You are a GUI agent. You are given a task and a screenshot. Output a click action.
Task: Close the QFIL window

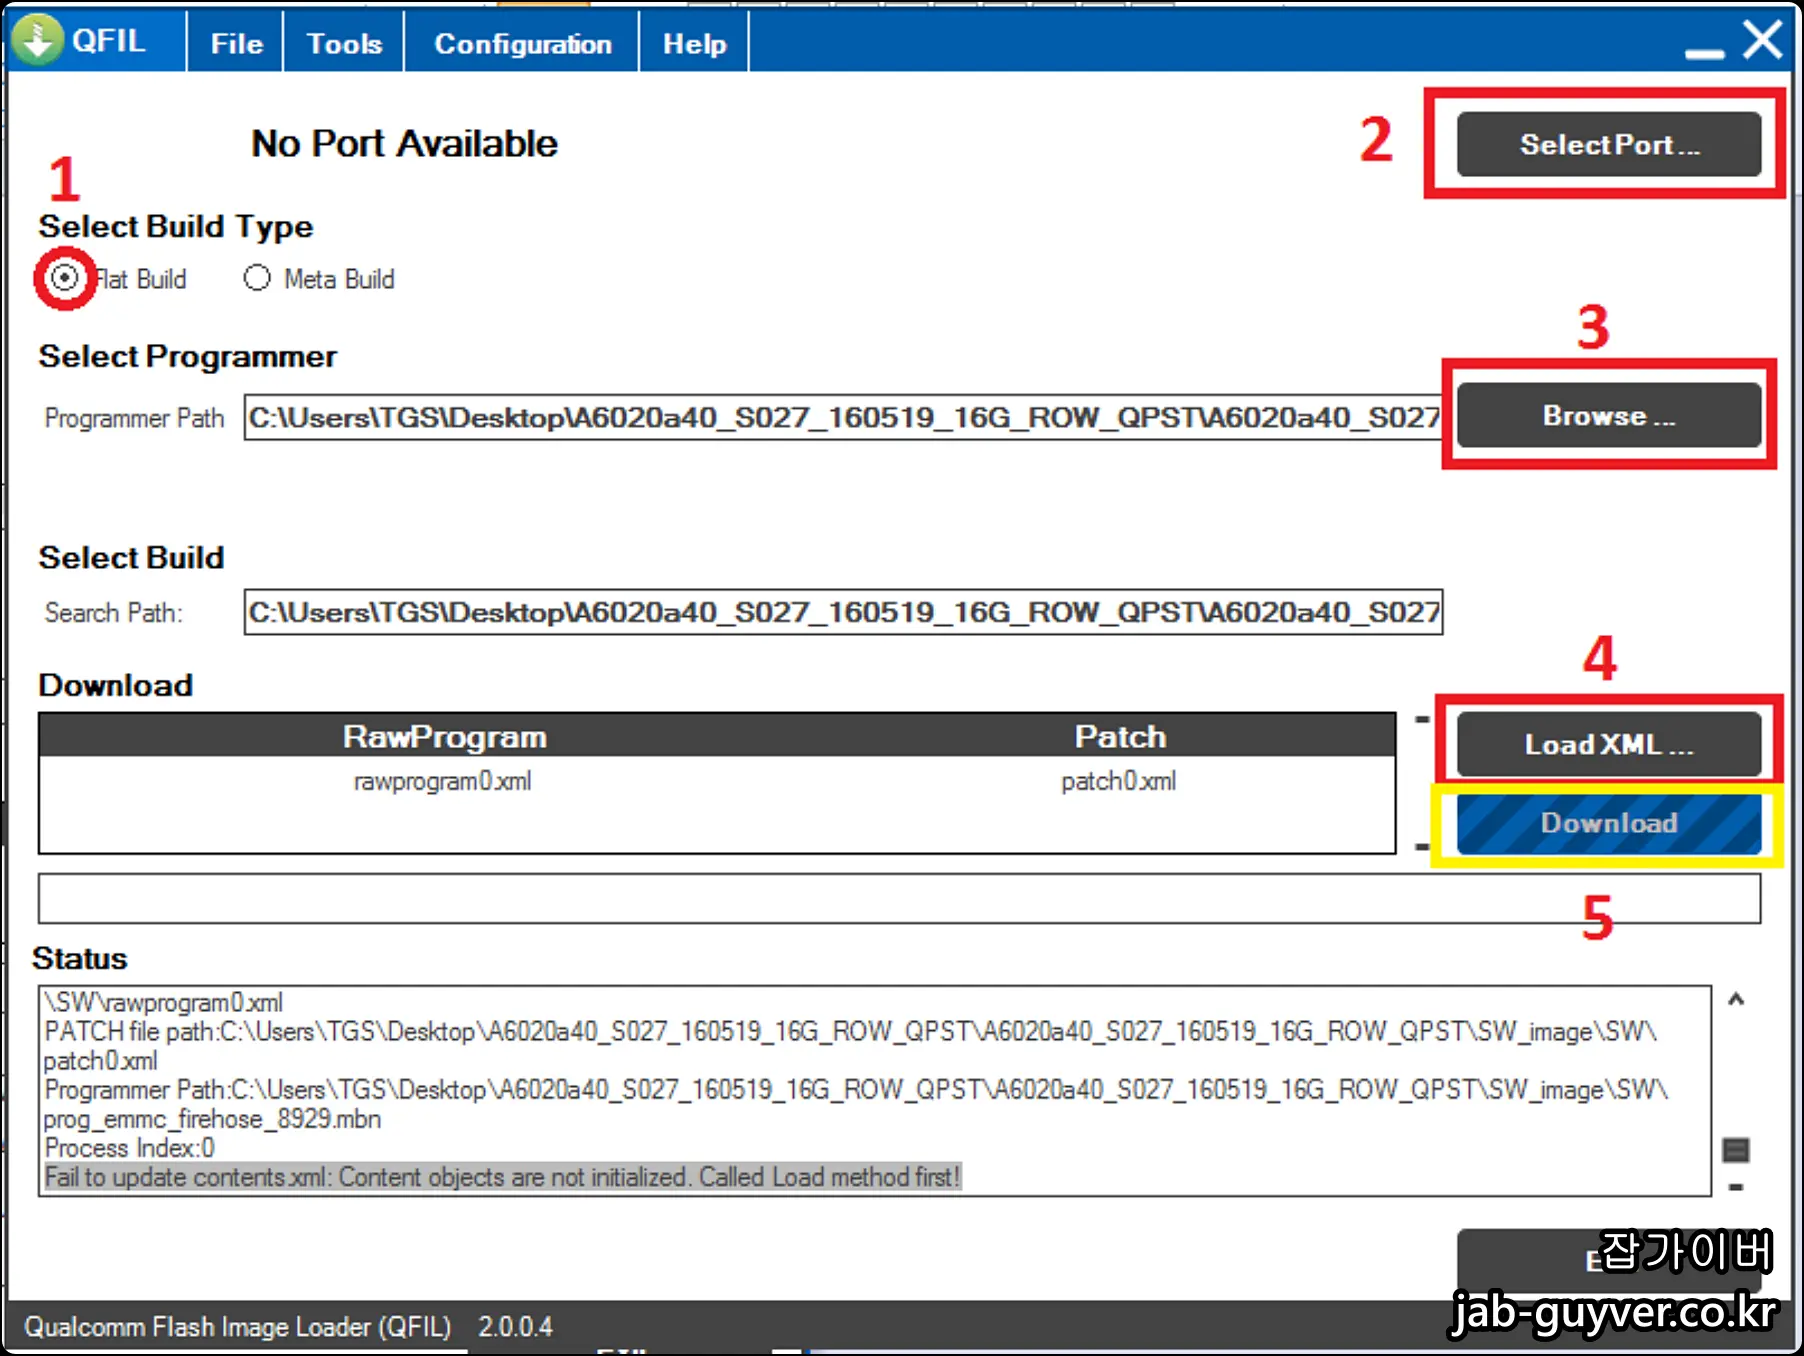1762,40
